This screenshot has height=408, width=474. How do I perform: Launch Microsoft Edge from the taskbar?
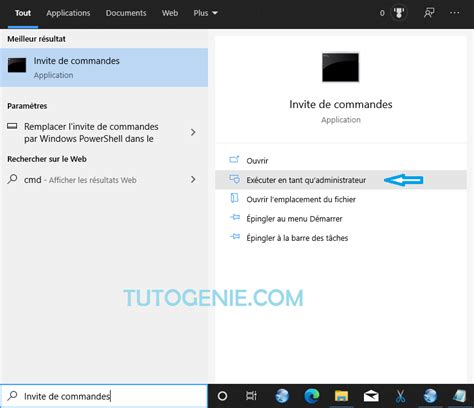312,396
